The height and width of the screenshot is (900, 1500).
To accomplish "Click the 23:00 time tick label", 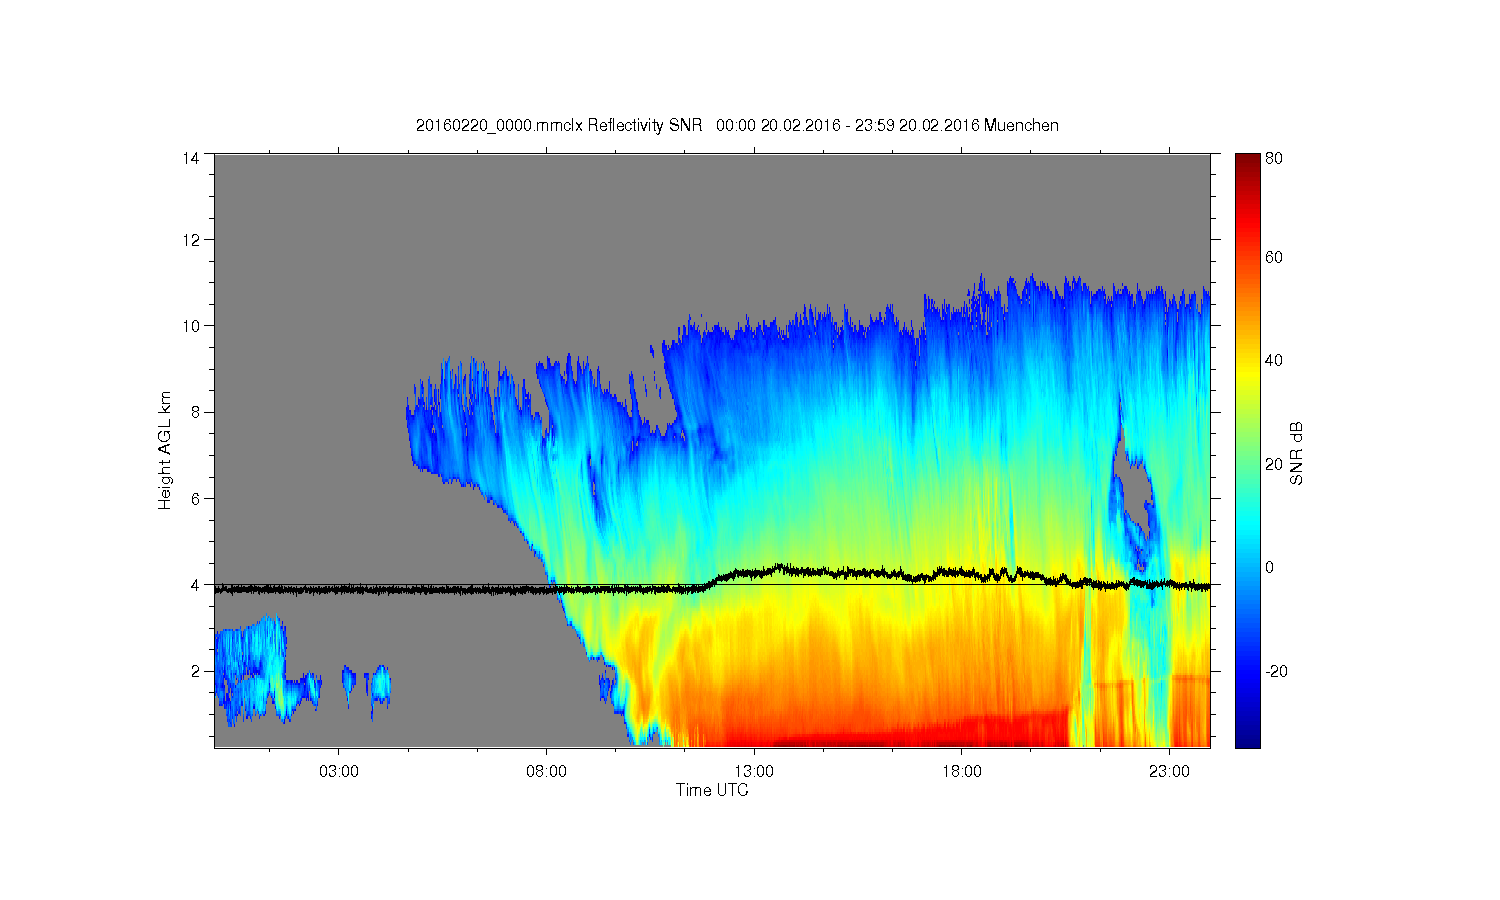I will (1169, 772).
